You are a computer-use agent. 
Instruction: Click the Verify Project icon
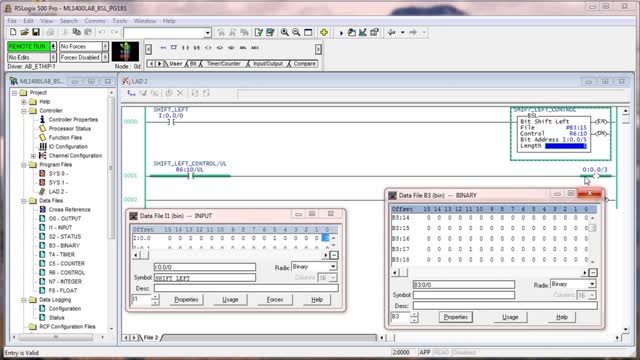tap(270, 32)
